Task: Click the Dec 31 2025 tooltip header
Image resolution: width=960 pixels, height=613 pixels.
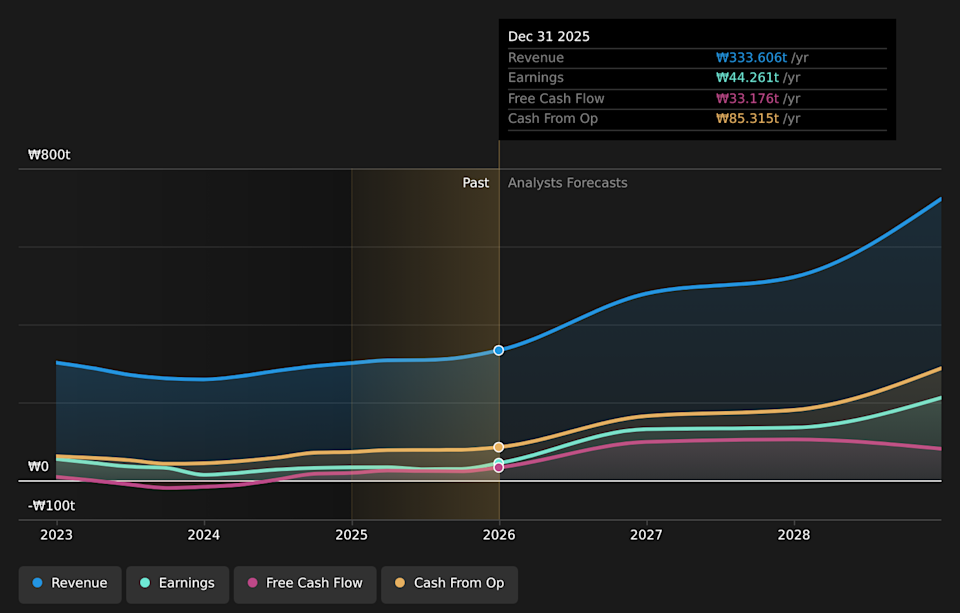Action: 549,36
